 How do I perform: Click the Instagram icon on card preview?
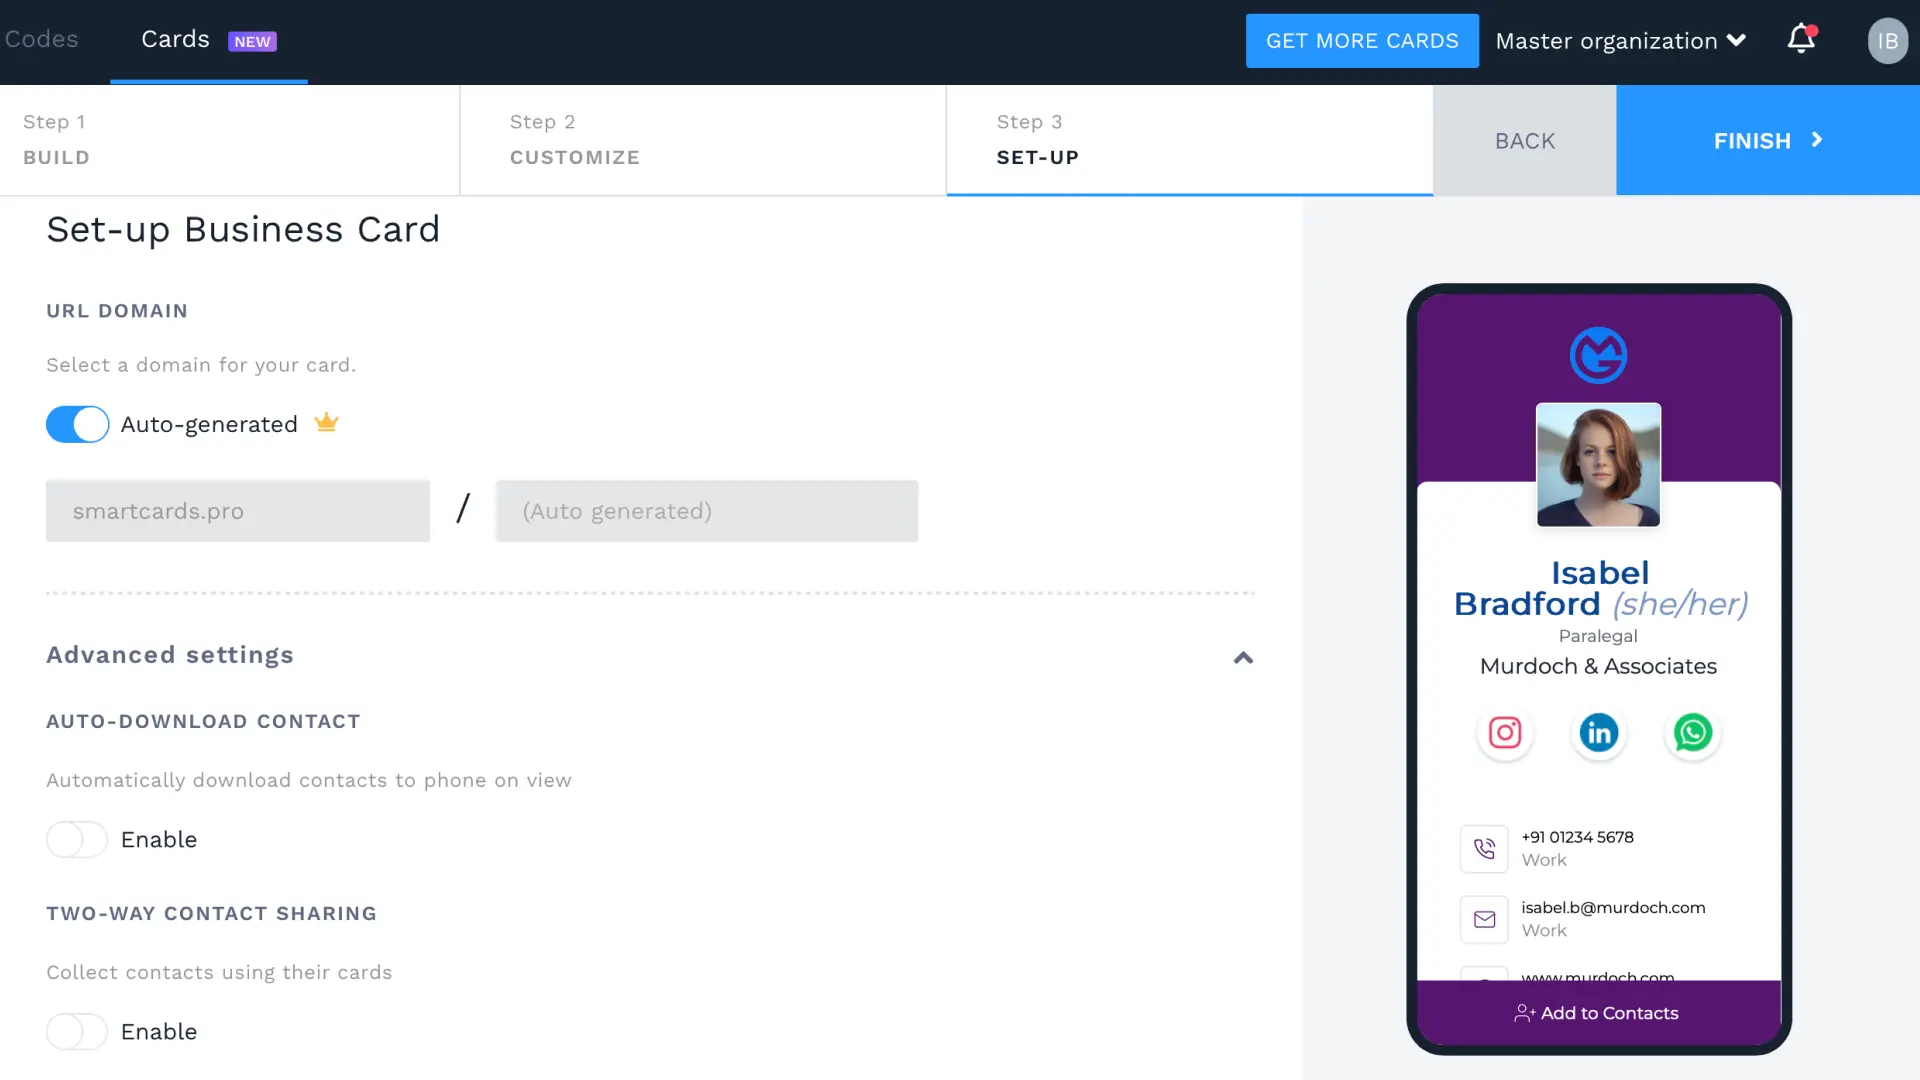coord(1505,733)
